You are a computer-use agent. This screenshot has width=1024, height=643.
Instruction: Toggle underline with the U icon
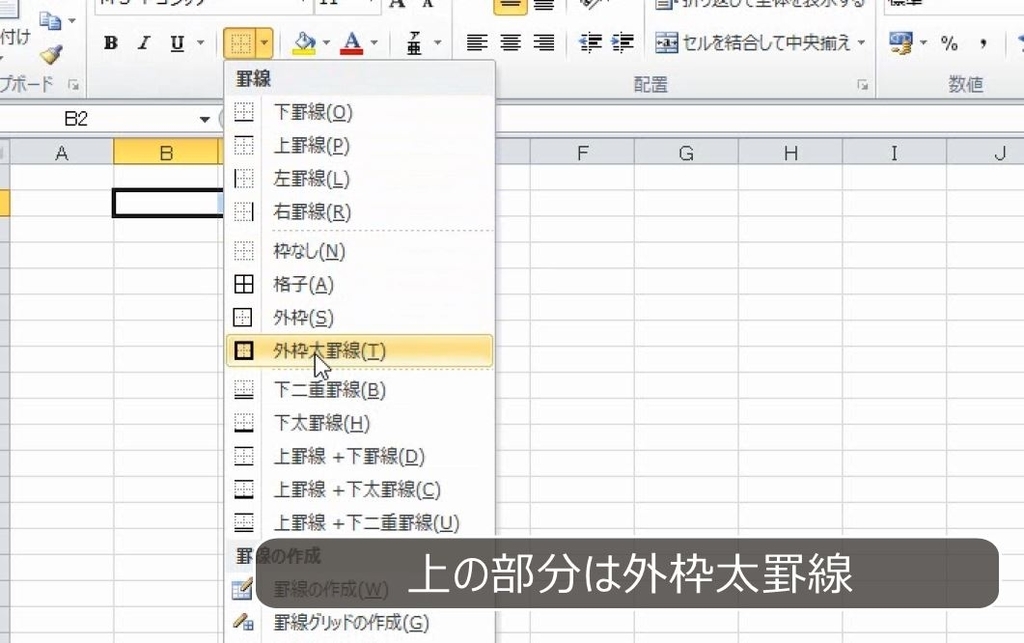pos(175,43)
